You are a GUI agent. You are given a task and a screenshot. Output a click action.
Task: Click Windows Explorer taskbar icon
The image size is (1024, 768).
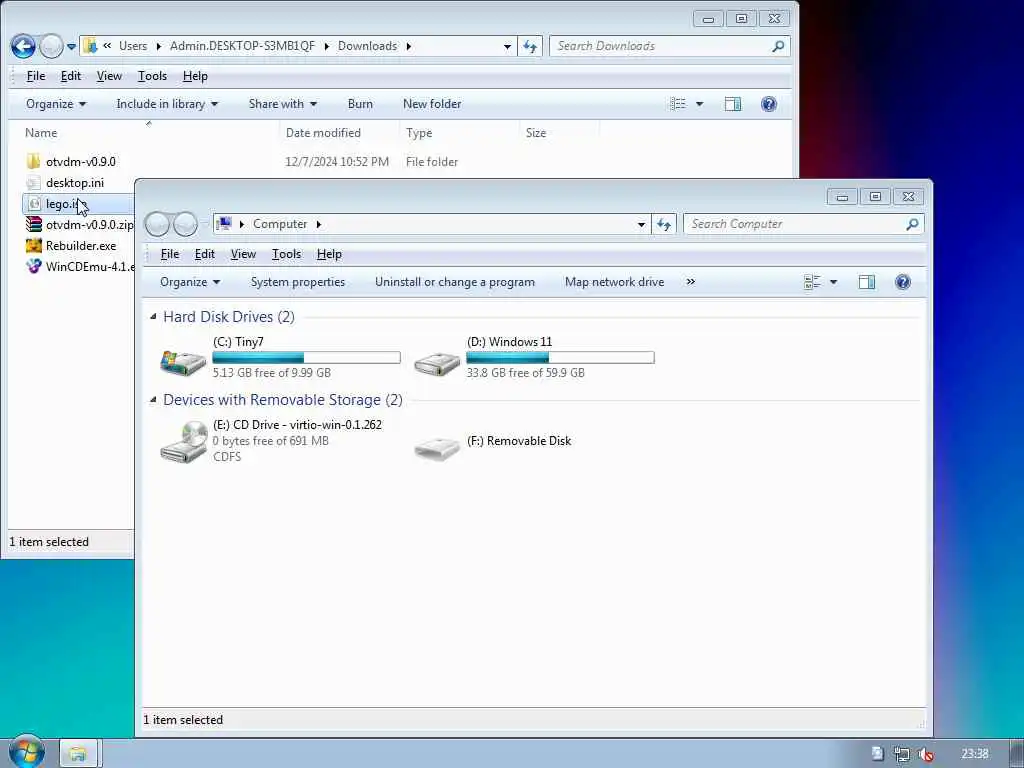[78, 754]
